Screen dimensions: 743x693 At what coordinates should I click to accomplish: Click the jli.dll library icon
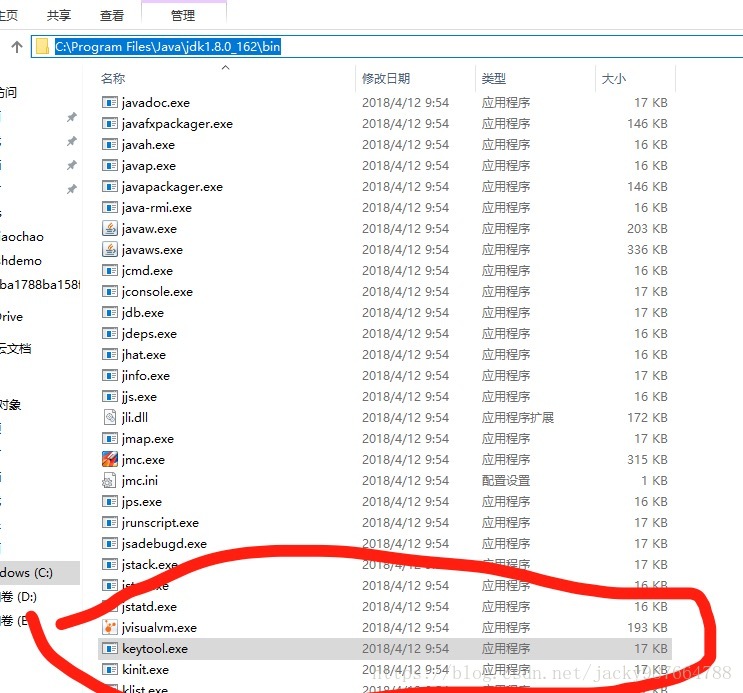point(109,418)
